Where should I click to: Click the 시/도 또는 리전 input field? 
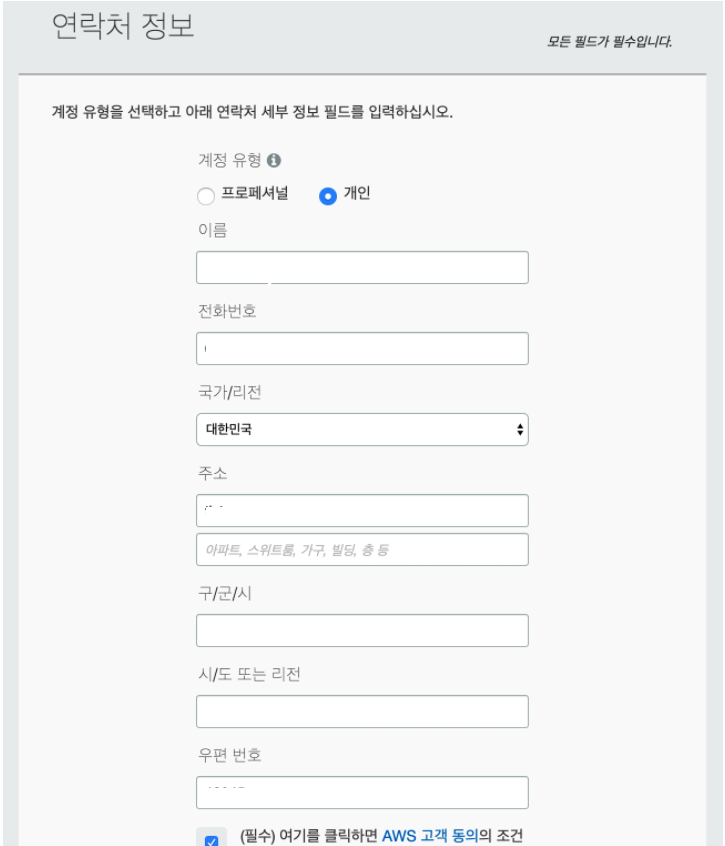[x=363, y=710]
